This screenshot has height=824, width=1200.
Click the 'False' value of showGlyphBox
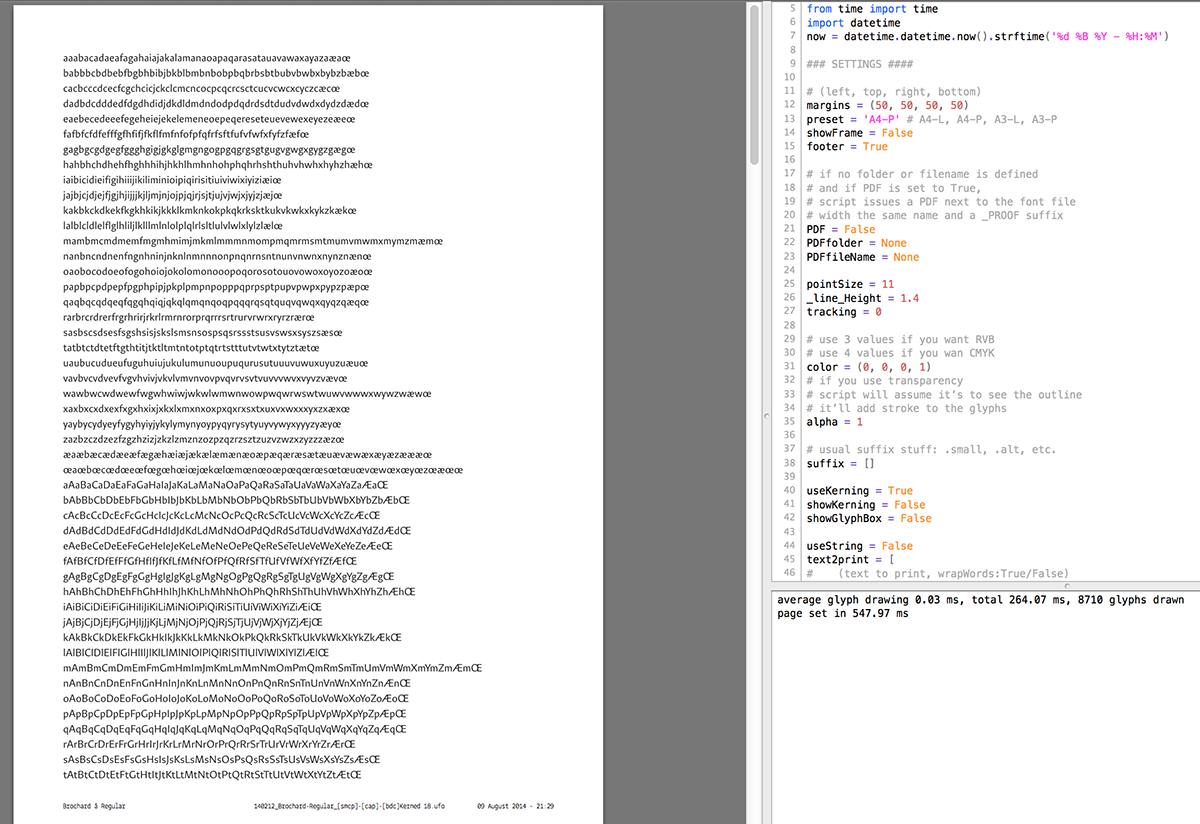coord(915,519)
